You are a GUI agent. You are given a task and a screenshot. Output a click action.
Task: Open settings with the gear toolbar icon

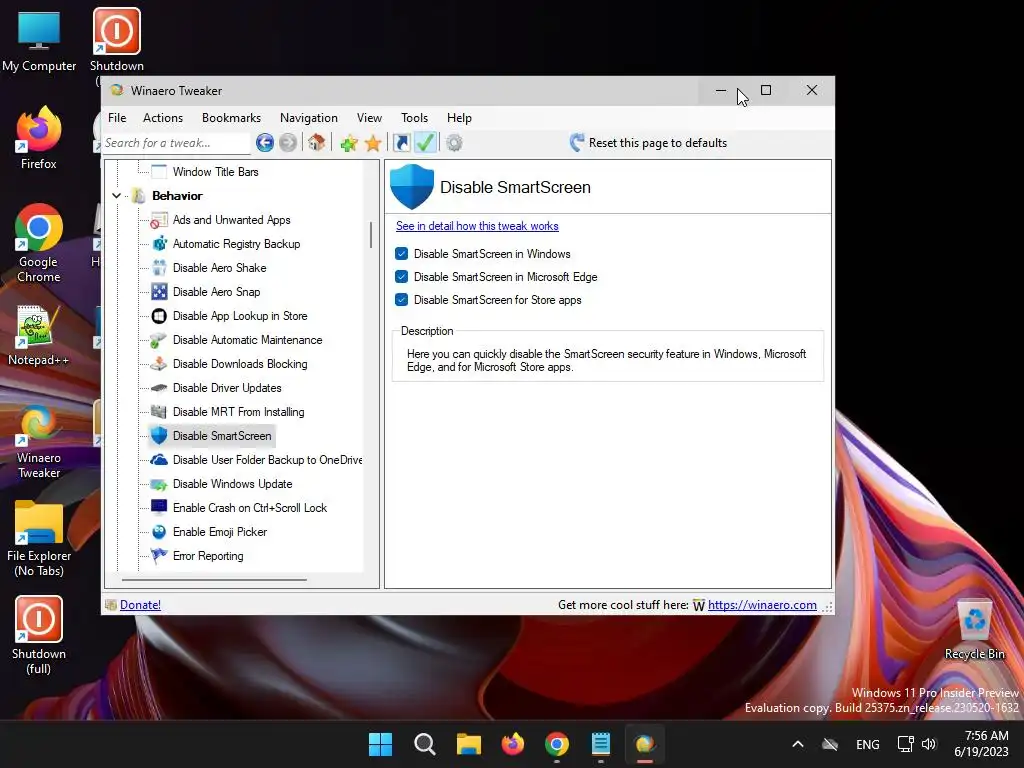[455, 142]
